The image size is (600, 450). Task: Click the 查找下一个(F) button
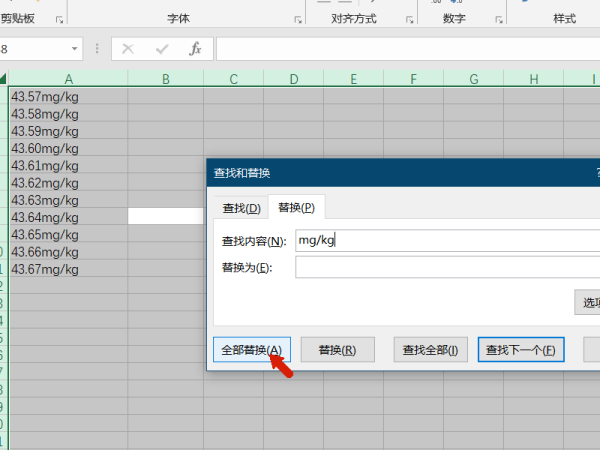[x=520, y=350]
